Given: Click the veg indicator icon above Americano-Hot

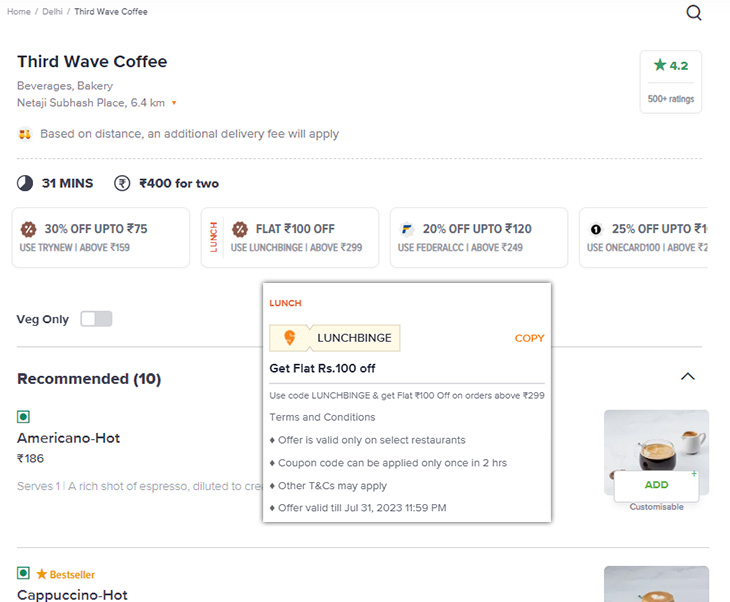Looking at the screenshot, I should pyautogui.click(x=23, y=416).
